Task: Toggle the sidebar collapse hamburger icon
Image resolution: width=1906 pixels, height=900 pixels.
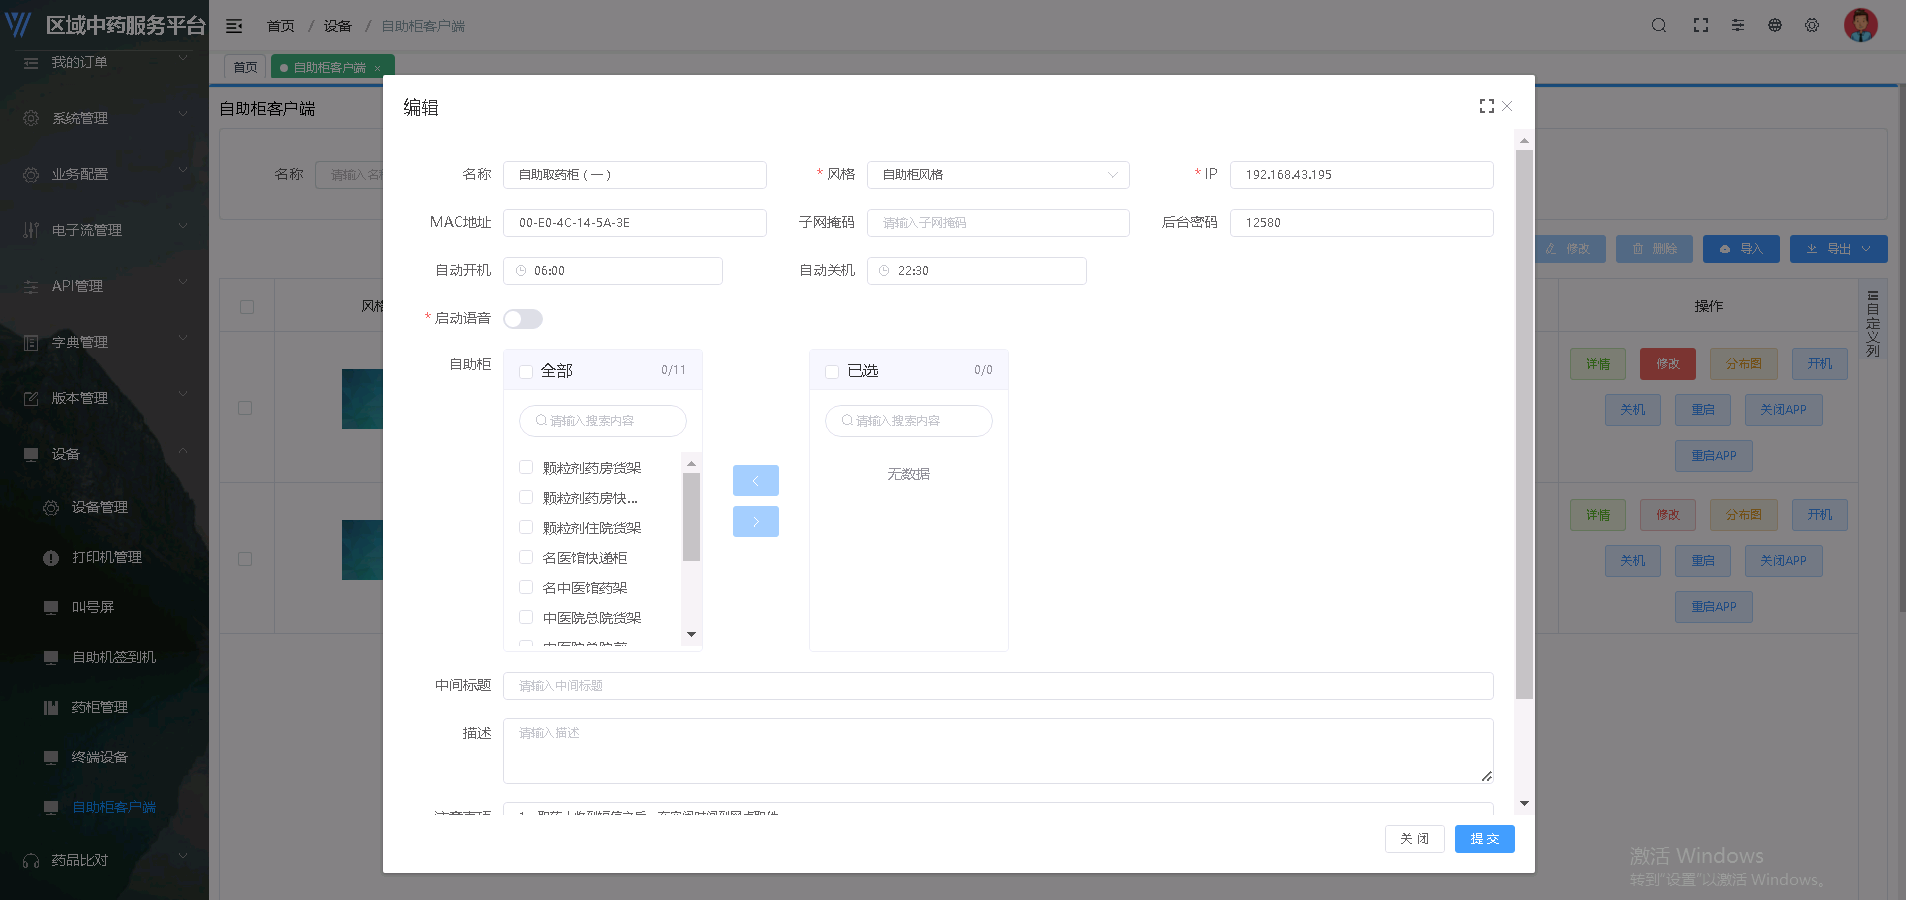Action: (x=234, y=26)
